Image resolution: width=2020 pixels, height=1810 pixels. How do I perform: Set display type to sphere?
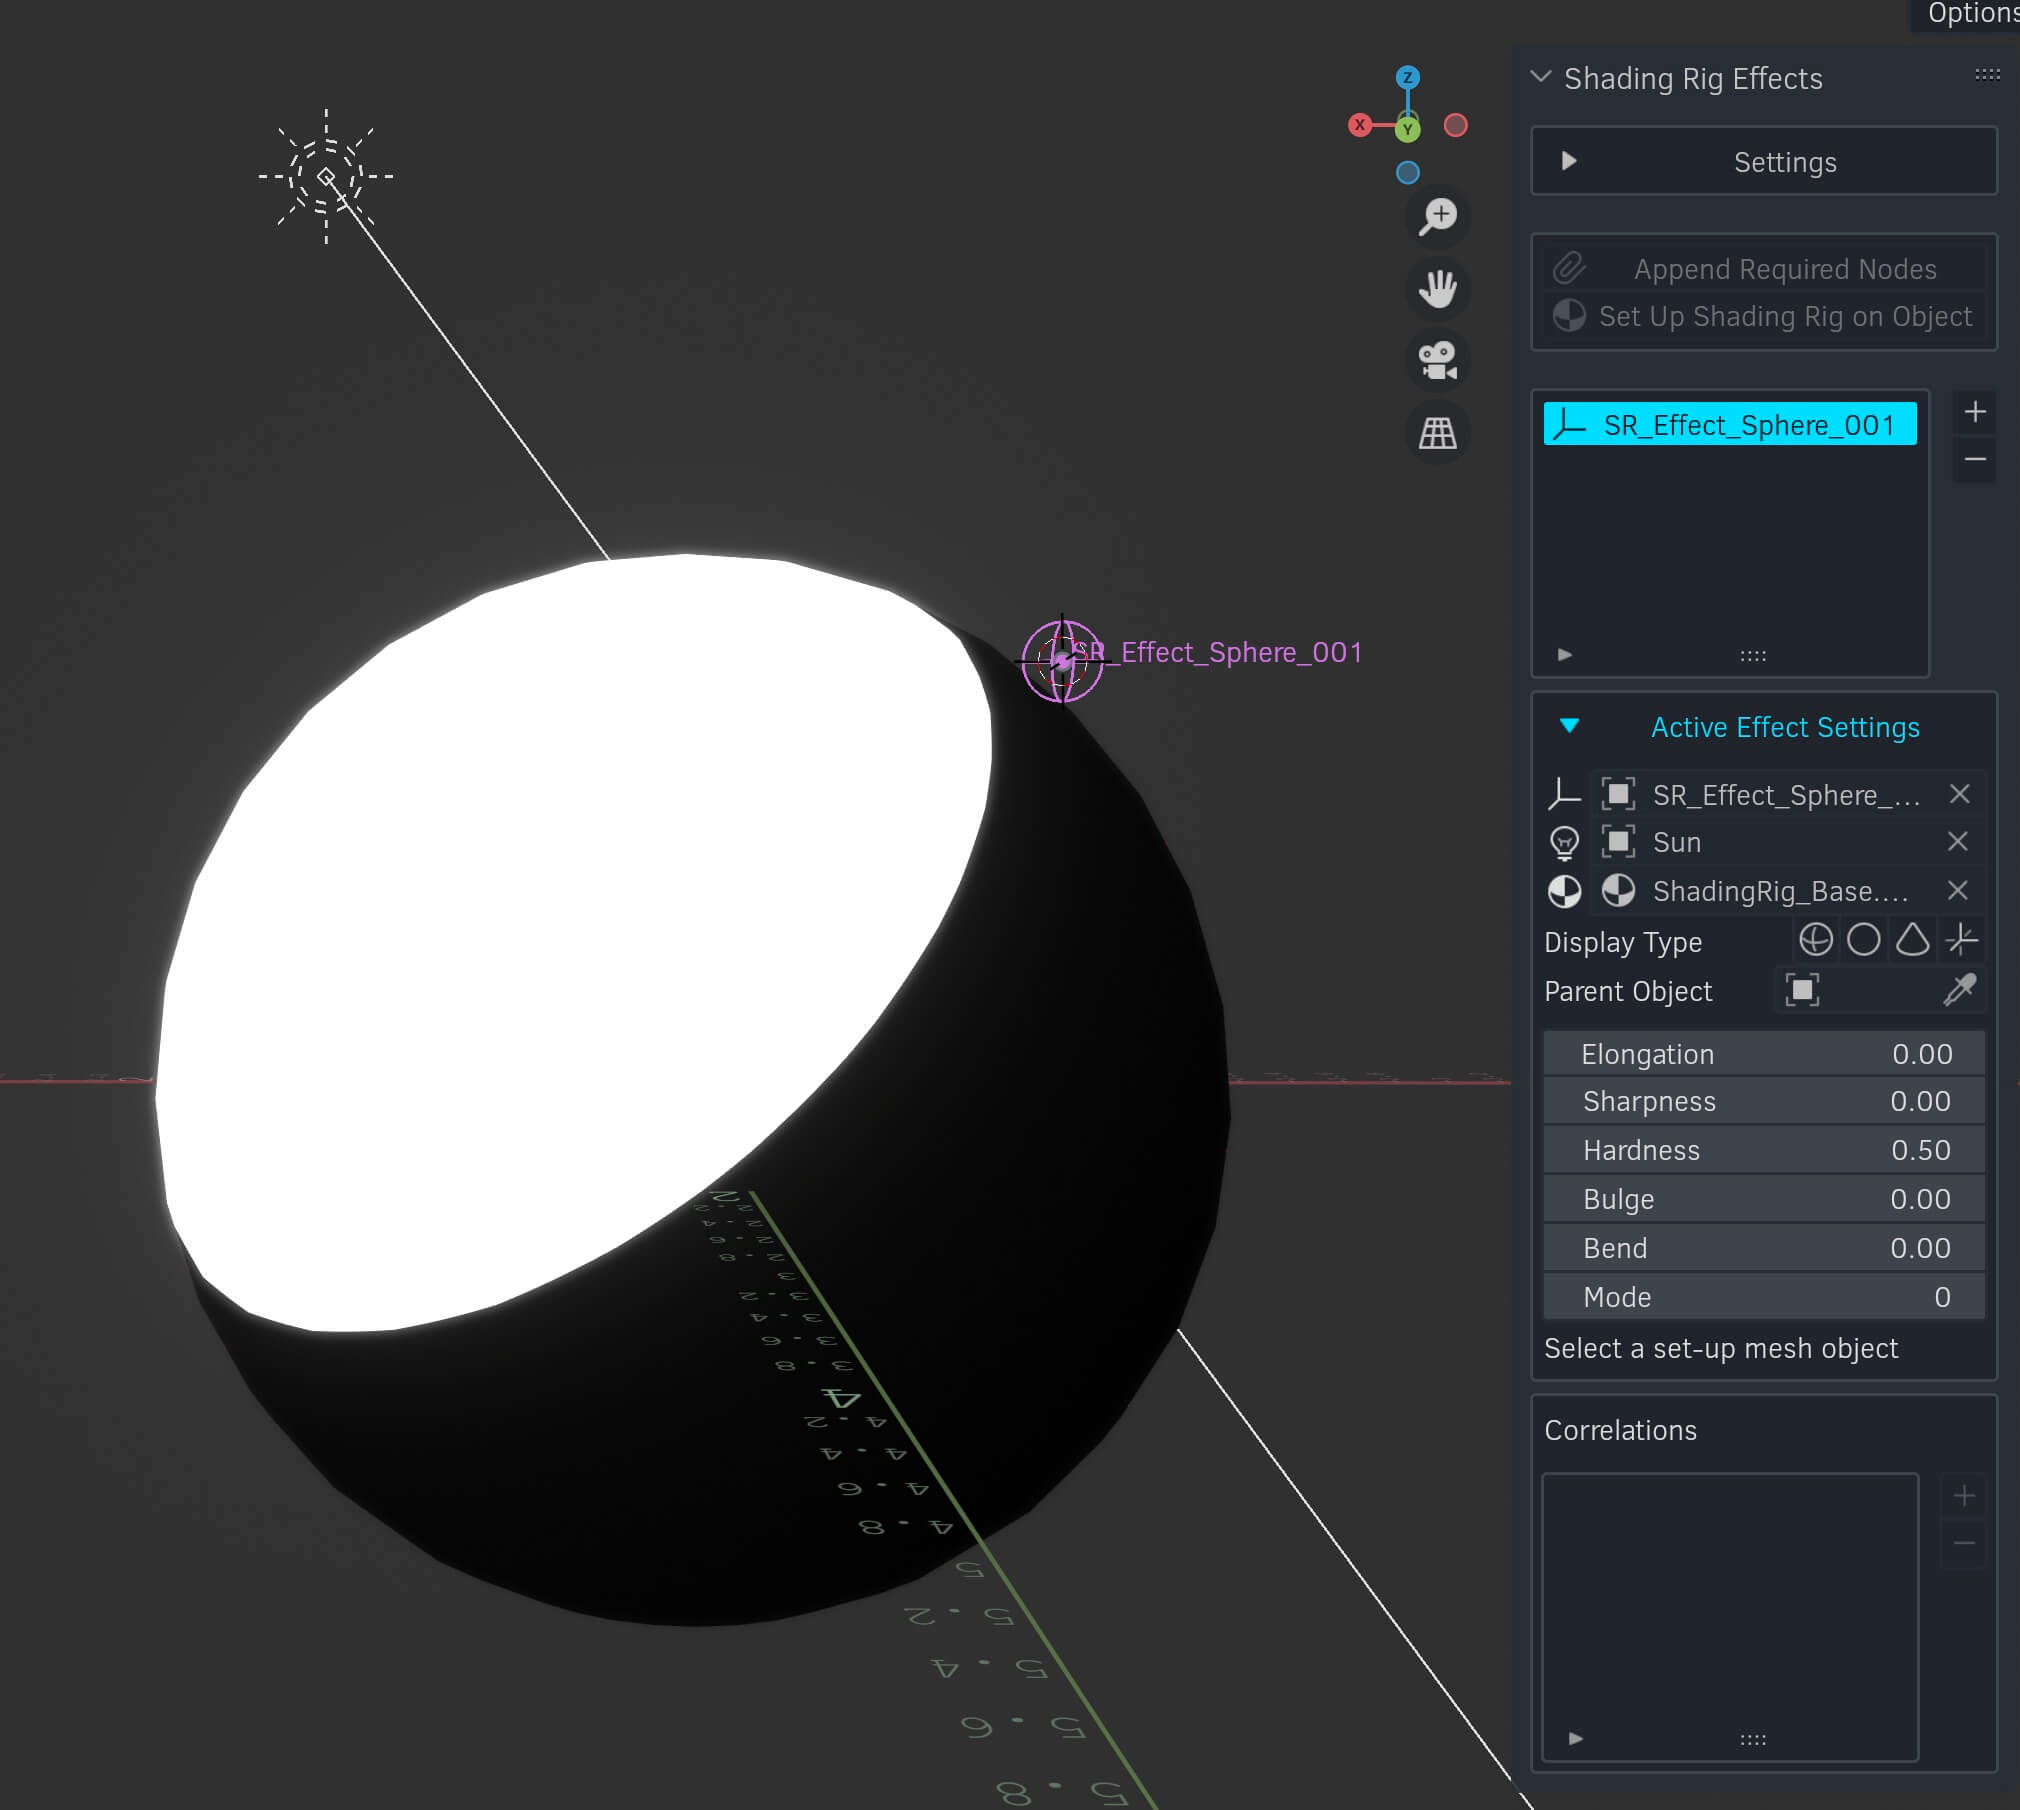(1816, 940)
